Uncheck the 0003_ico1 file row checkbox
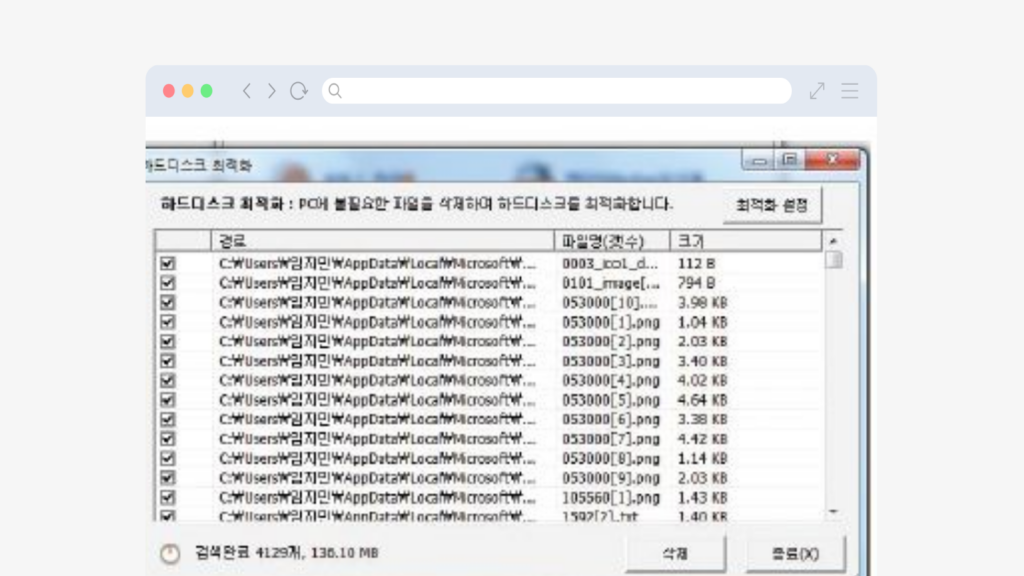Screen dimensions: 1024x576 coord(168,263)
